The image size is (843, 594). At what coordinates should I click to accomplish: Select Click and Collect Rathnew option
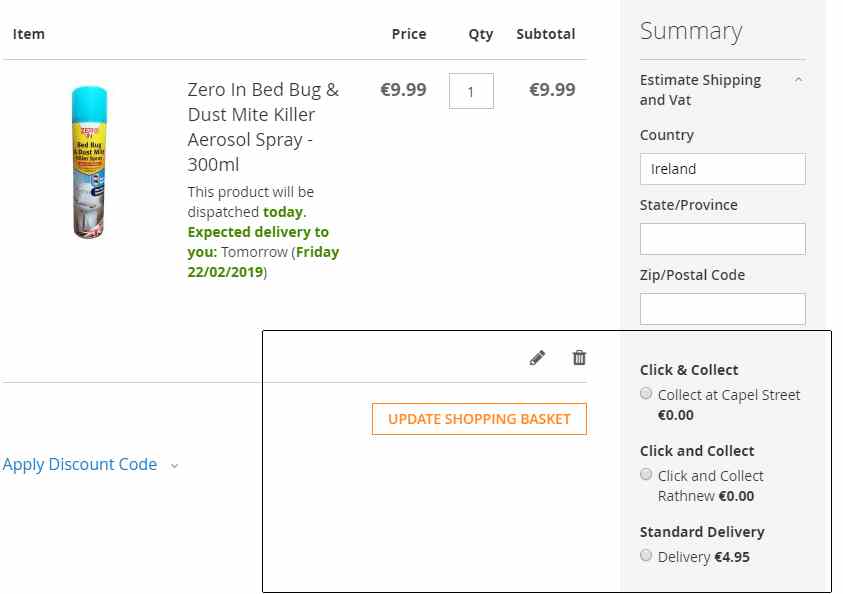click(646, 475)
